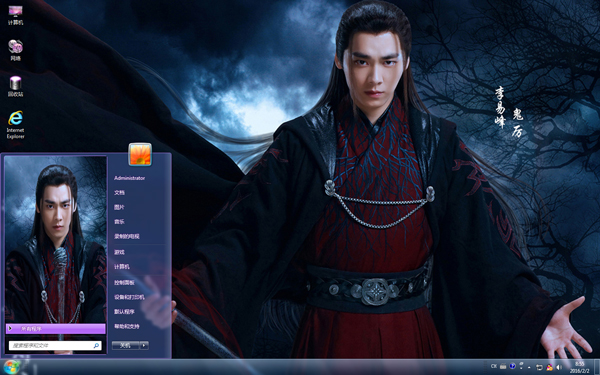The height and width of the screenshot is (375, 600).
Task: Click the orange flower user avatar
Action: (140, 154)
